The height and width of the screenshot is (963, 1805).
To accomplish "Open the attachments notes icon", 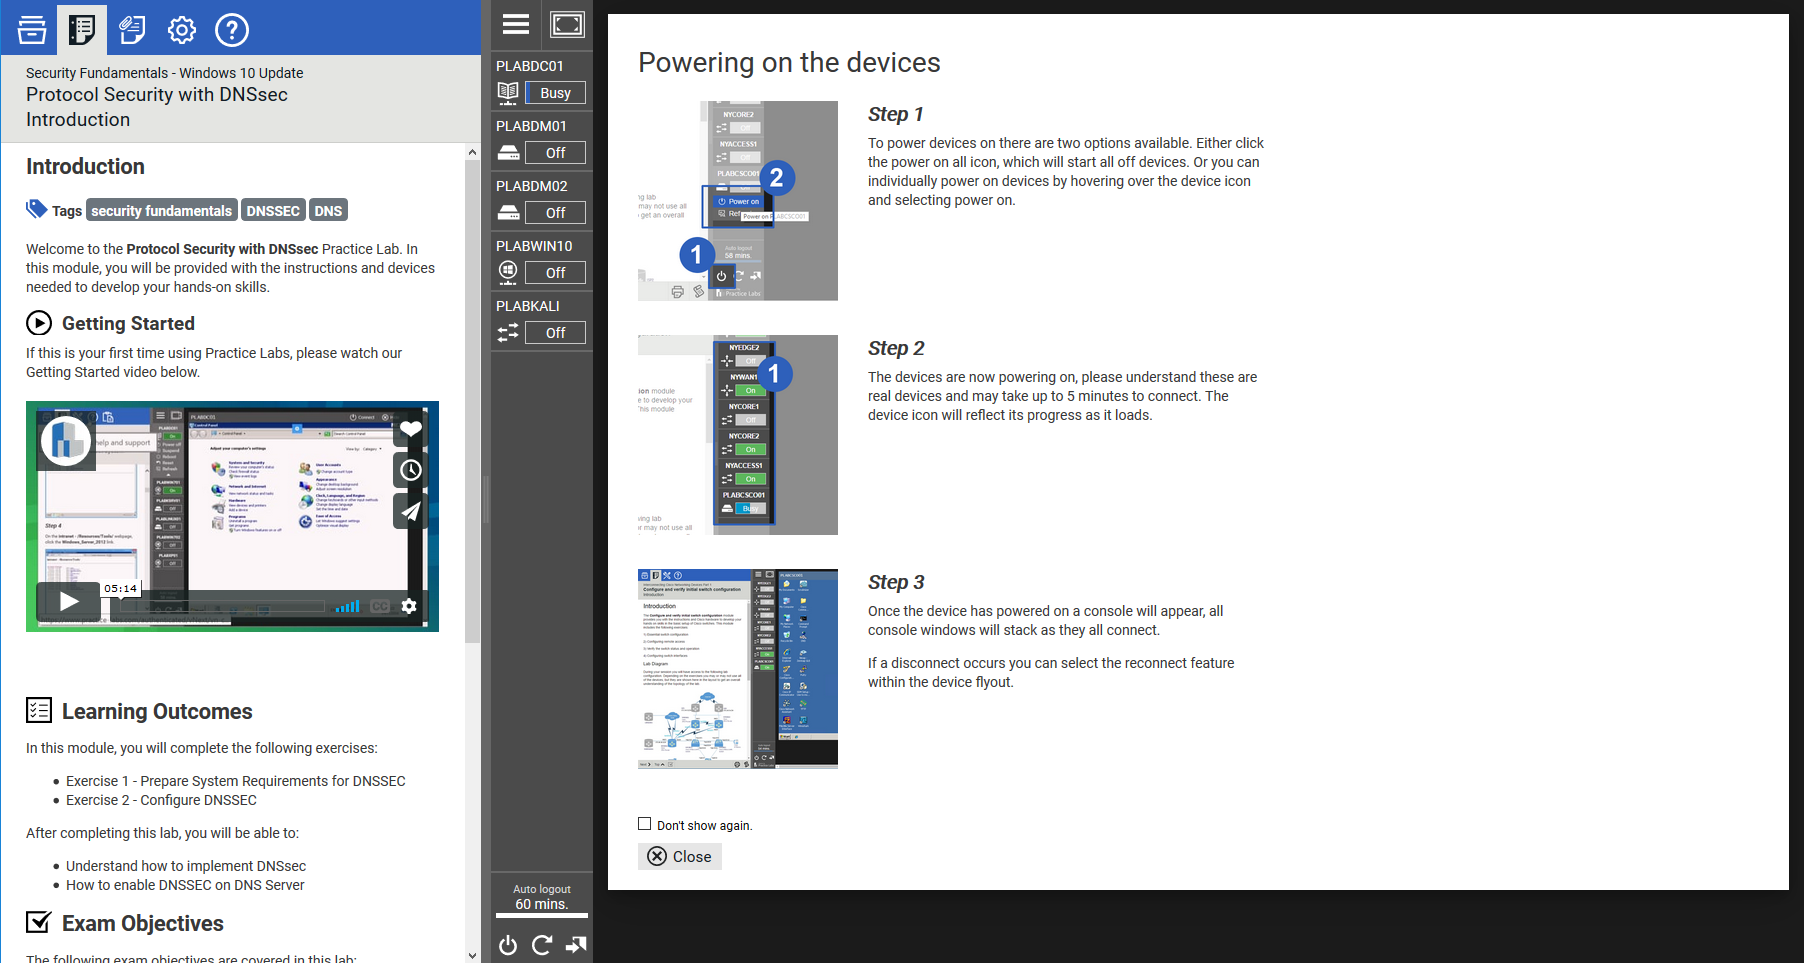I will coord(132,30).
